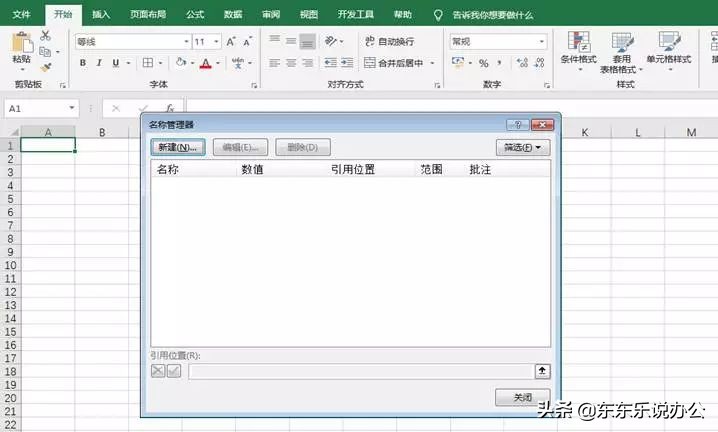Apply comma style icon

(x=500, y=63)
